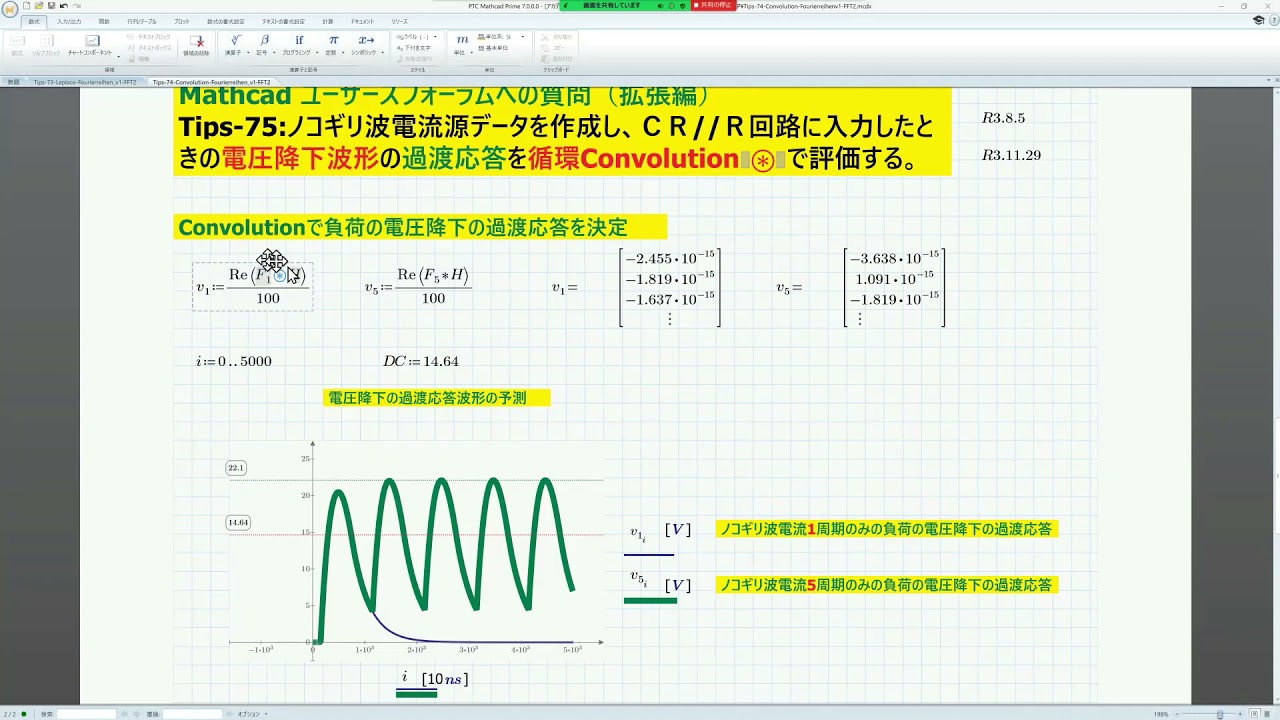Image resolution: width=1280 pixels, height=720 pixels.
Task: Click the circular convolution operator in v1 equation
Action: 281,274
